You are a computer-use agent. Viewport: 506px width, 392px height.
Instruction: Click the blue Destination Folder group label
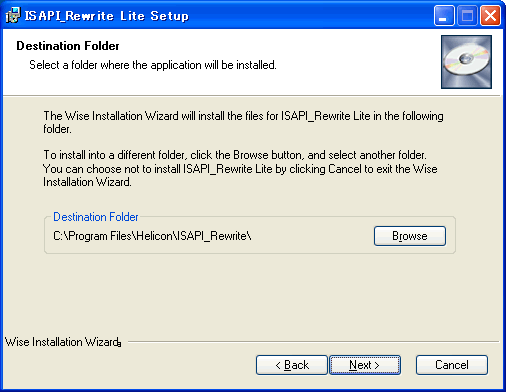pyautogui.click(x=96, y=217)
